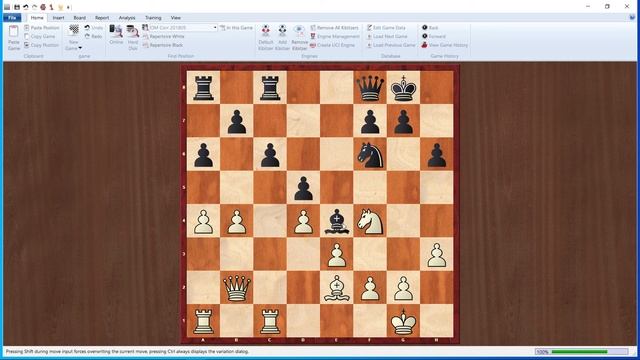Image resolution: width=640 pixels, height=360 pixels.
Task: Select the black pawn on h6
Action: pyautogui.click(x=437, y=155)
